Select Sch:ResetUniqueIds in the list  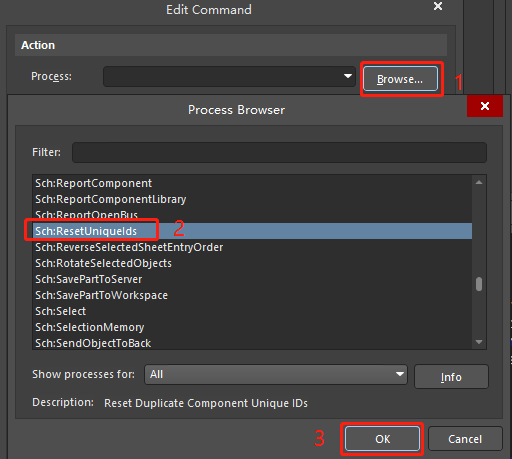(252, 231)
